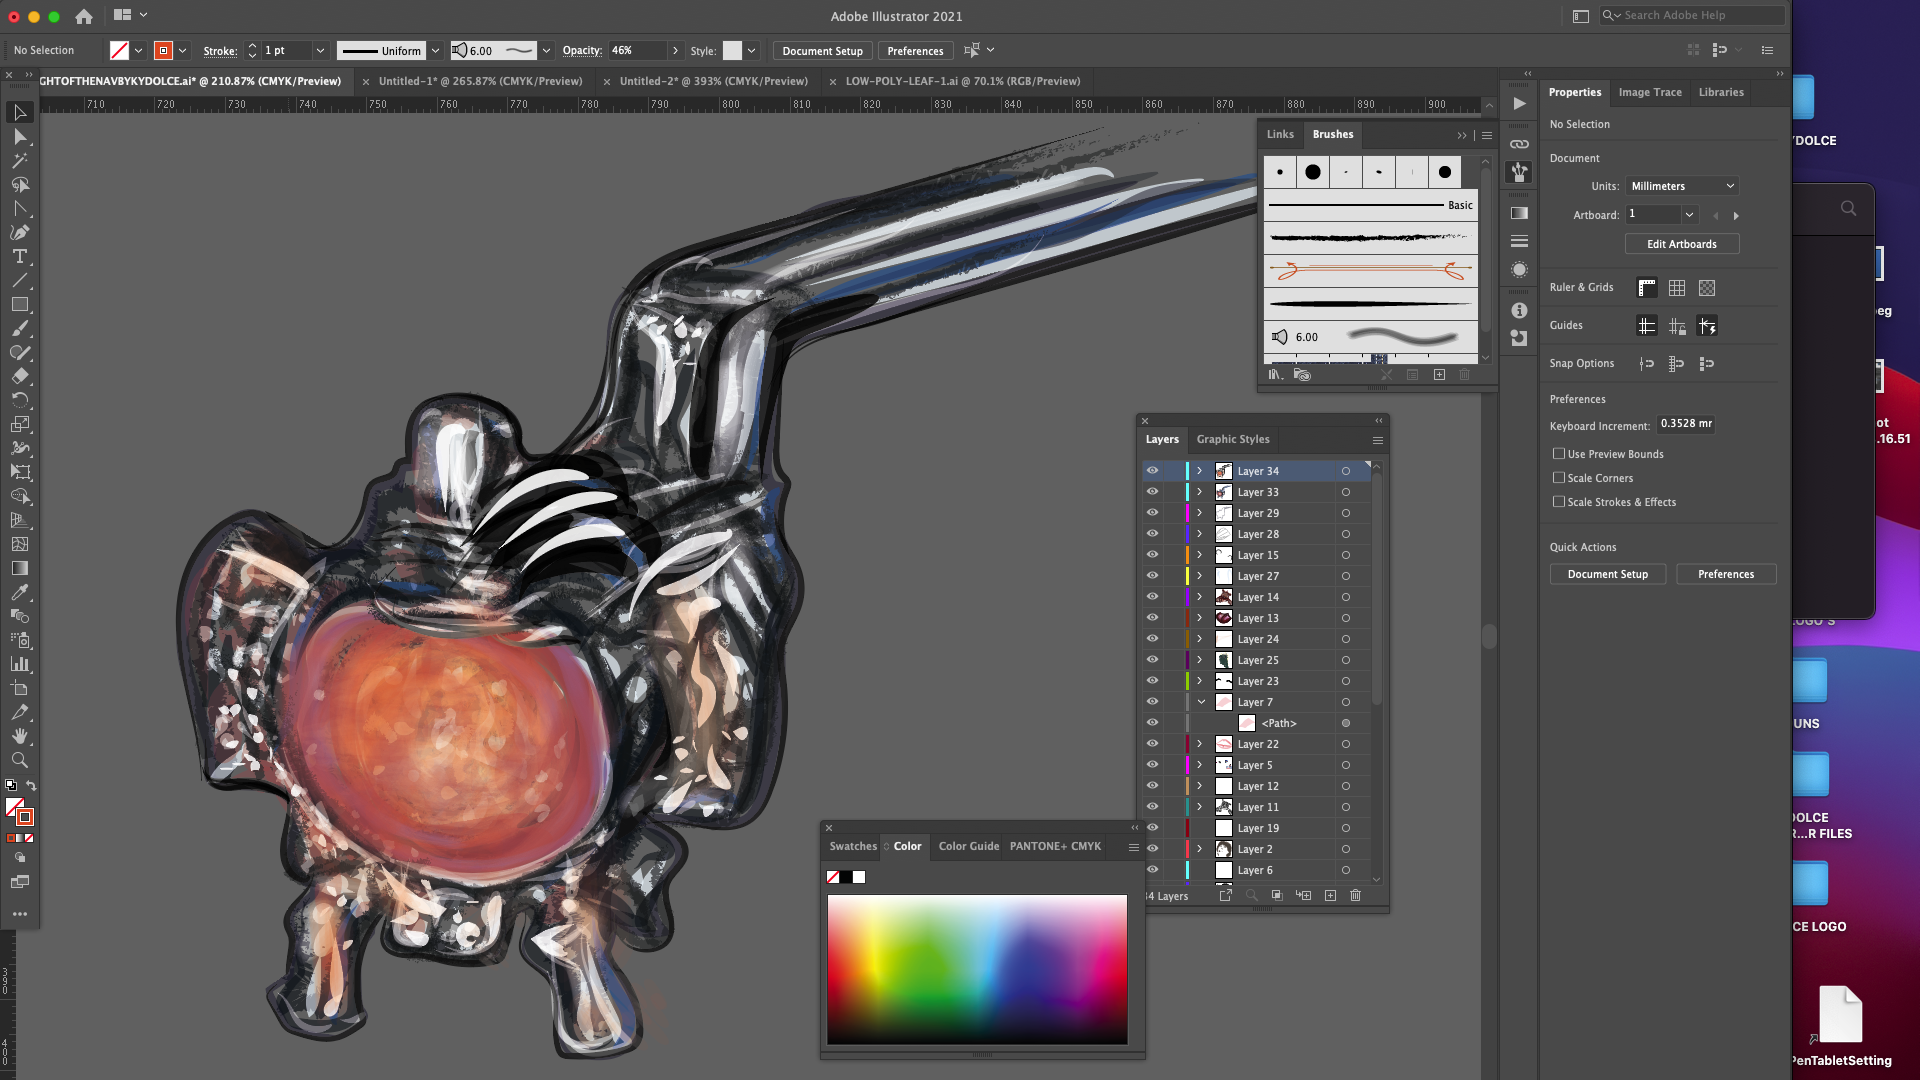Open the Artboard number dropdown
Image resolution: width=1920 pixels, height=1080 pixels.
point(1689,215)
